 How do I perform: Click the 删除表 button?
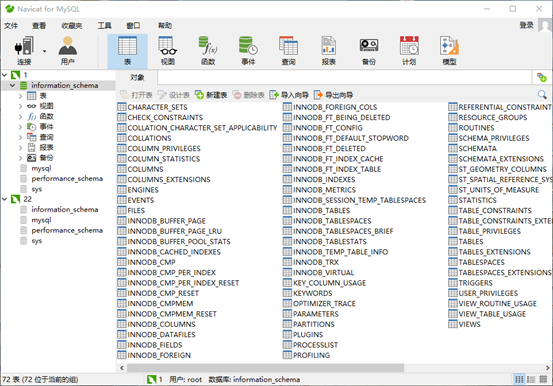coord(249,95)
